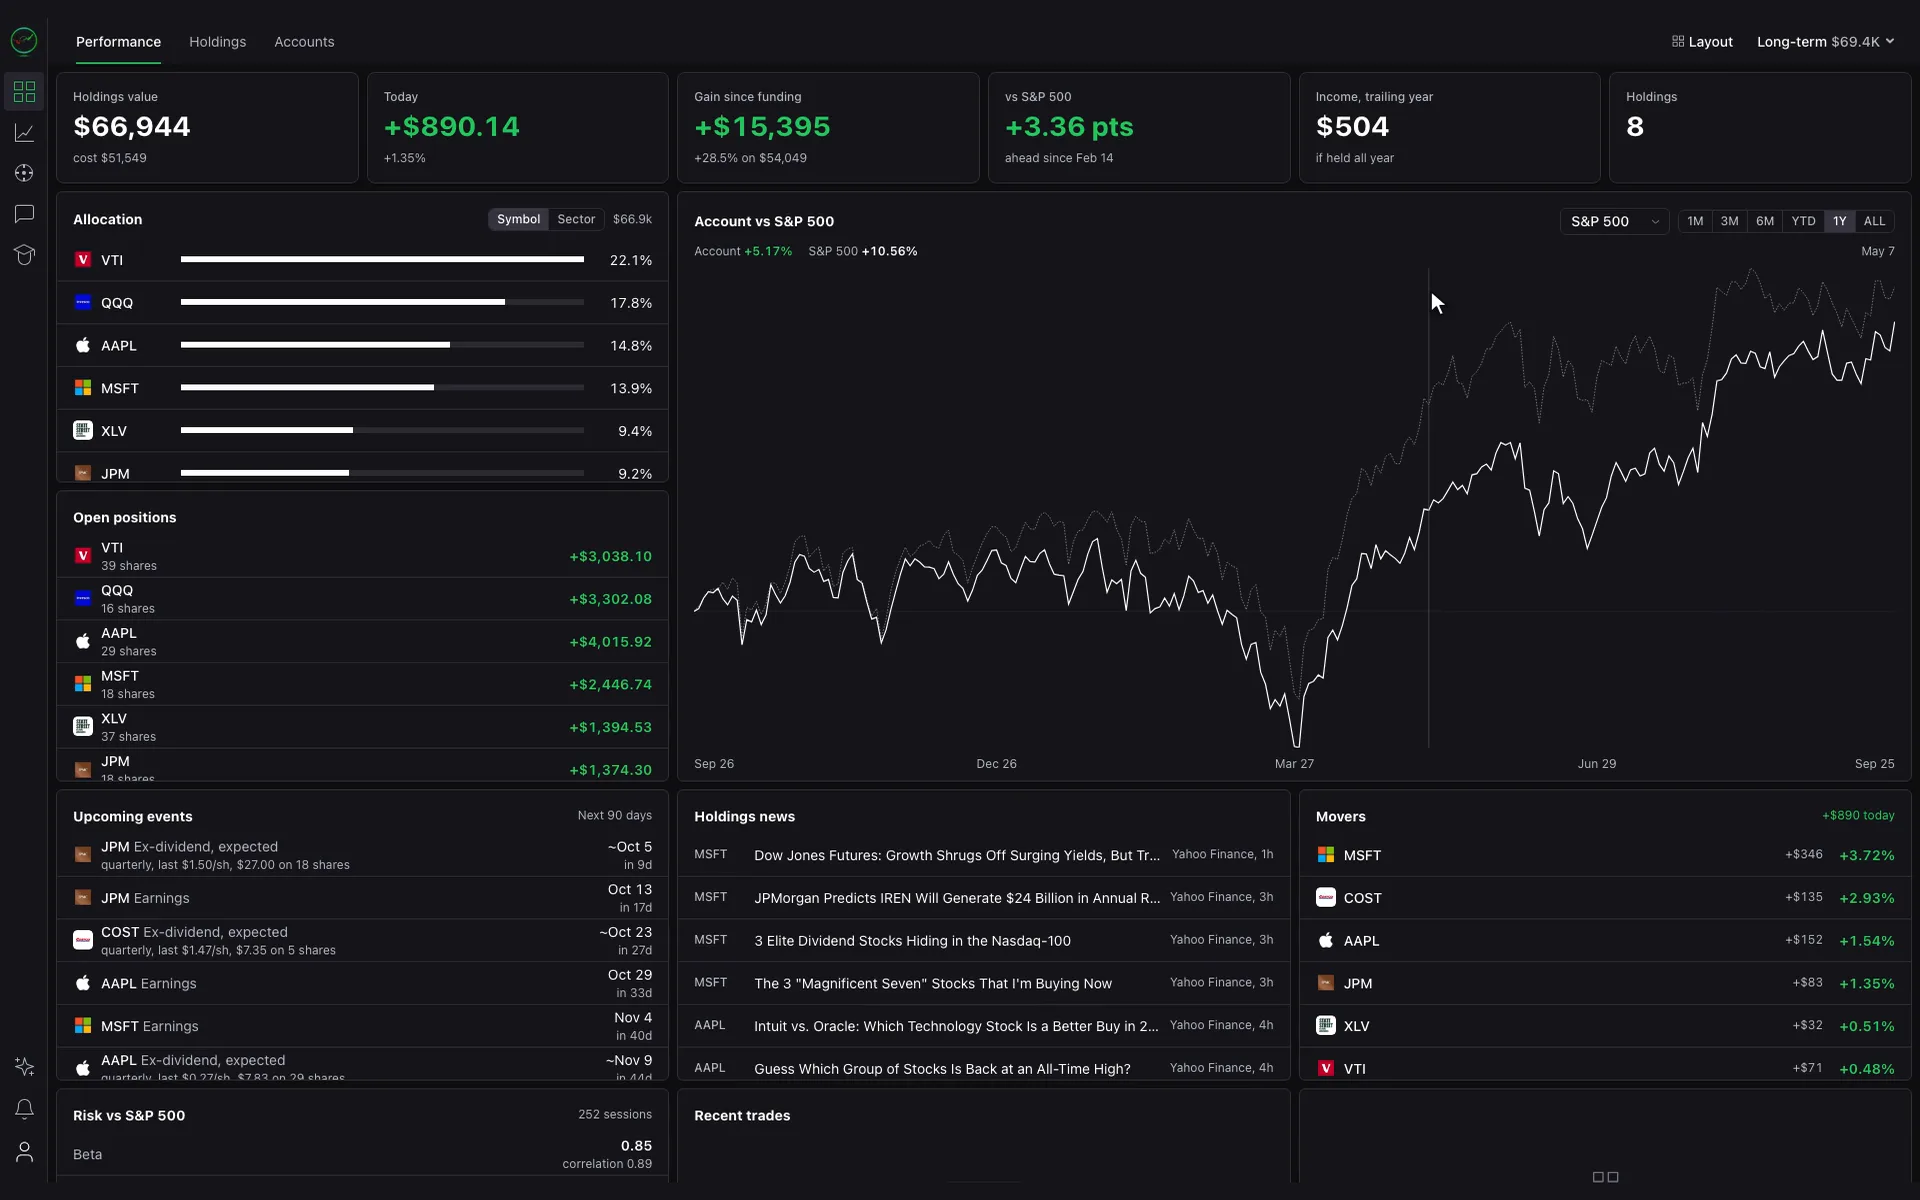This screenshot has height=1200, width=1920.
Task: Open the chat bubble sidebar icon
Action: [x=24, y=214]
